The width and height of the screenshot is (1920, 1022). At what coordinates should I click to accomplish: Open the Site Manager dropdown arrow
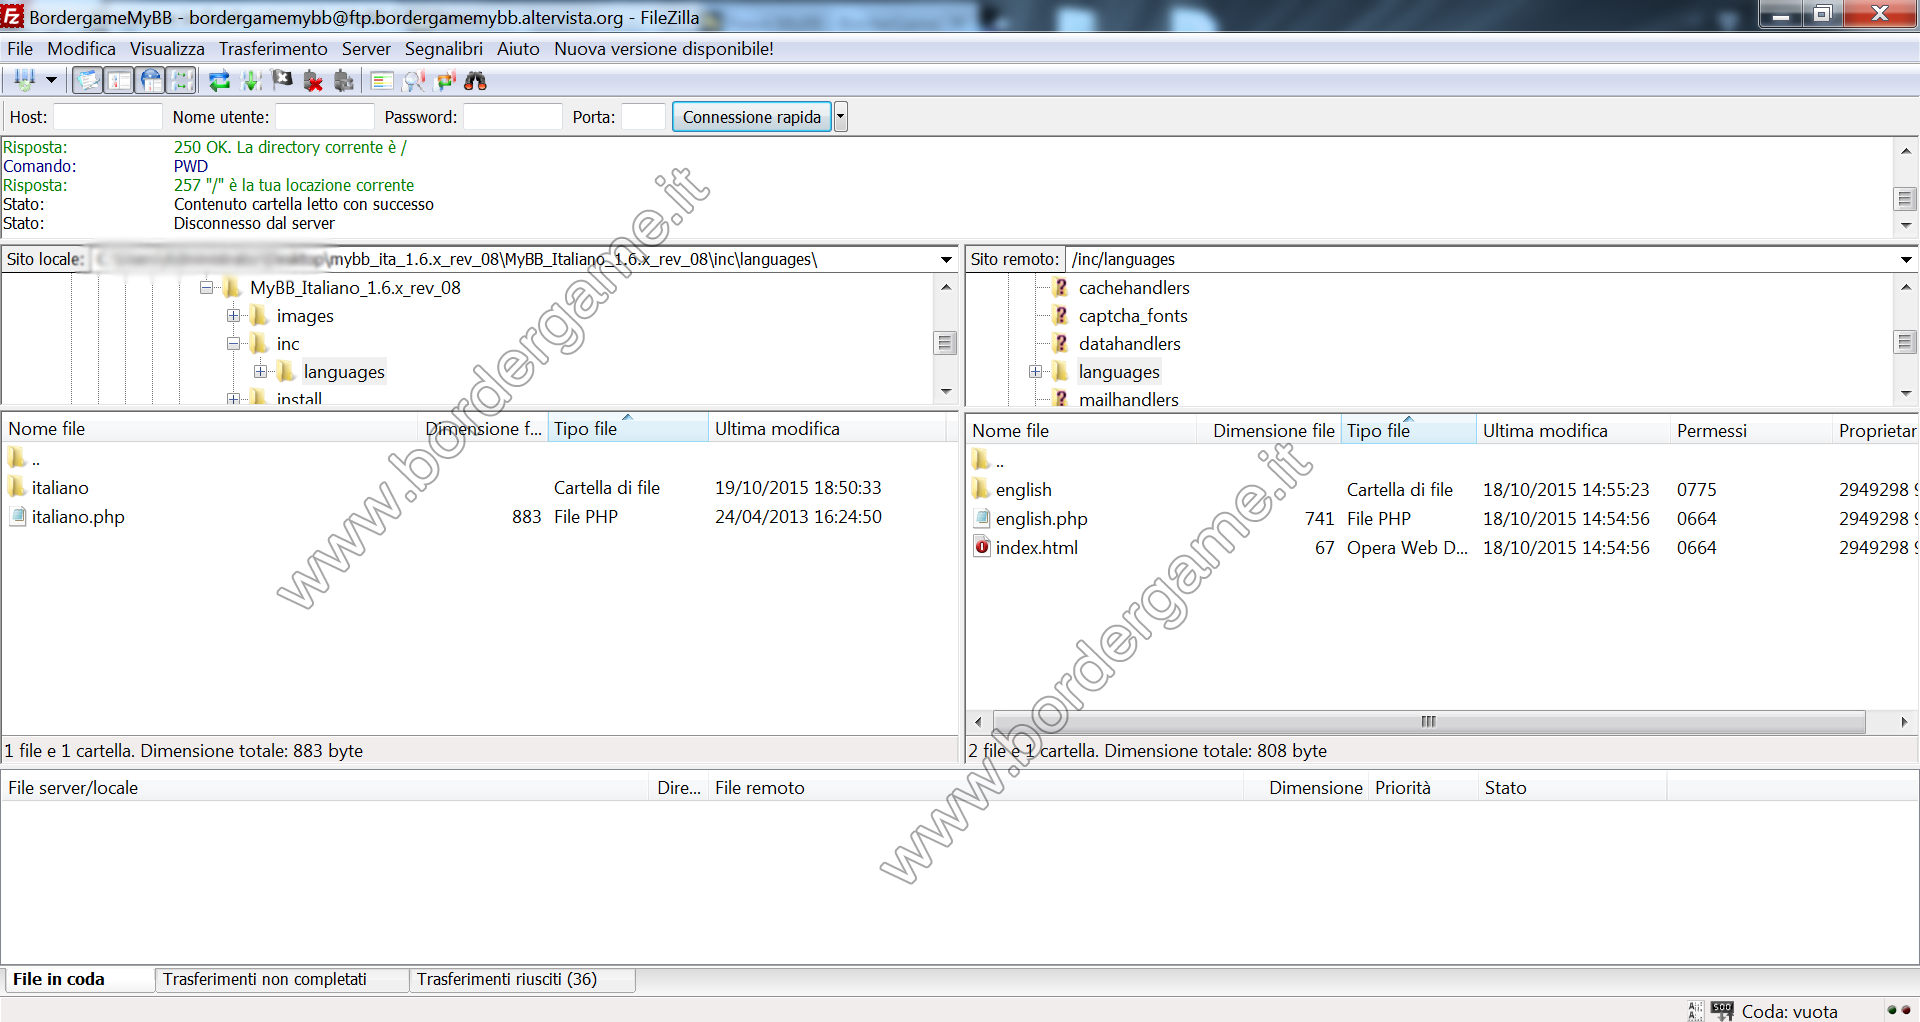tap(51, 80)
